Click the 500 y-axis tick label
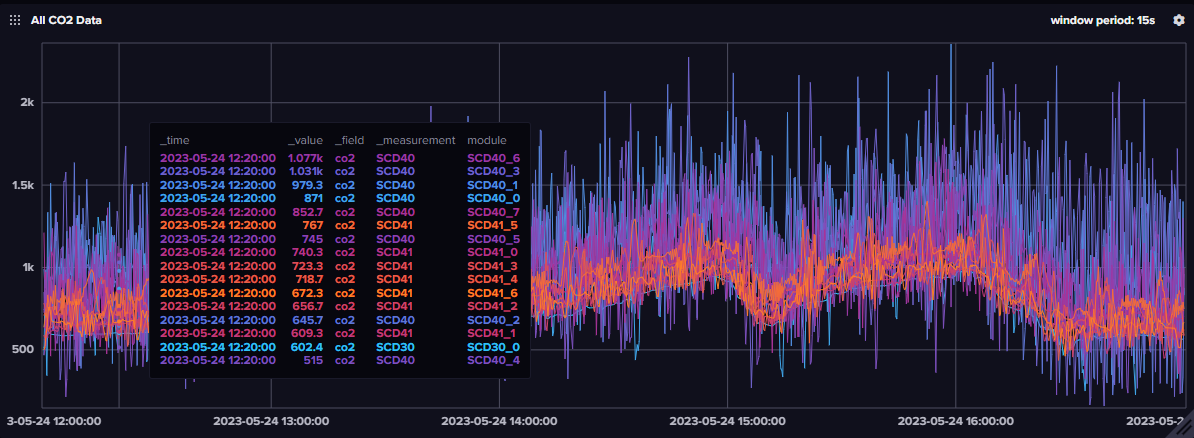 [x=22, y=349]
